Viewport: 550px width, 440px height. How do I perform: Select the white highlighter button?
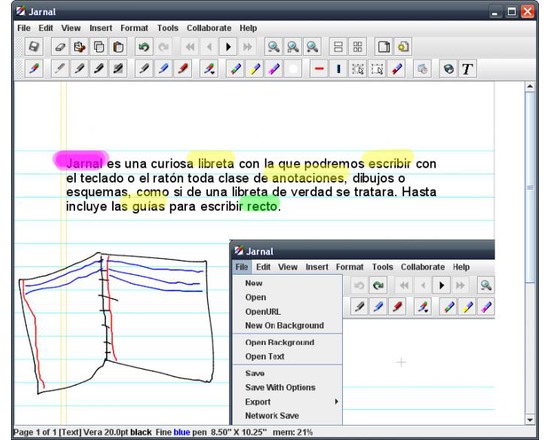coord(293,69)
